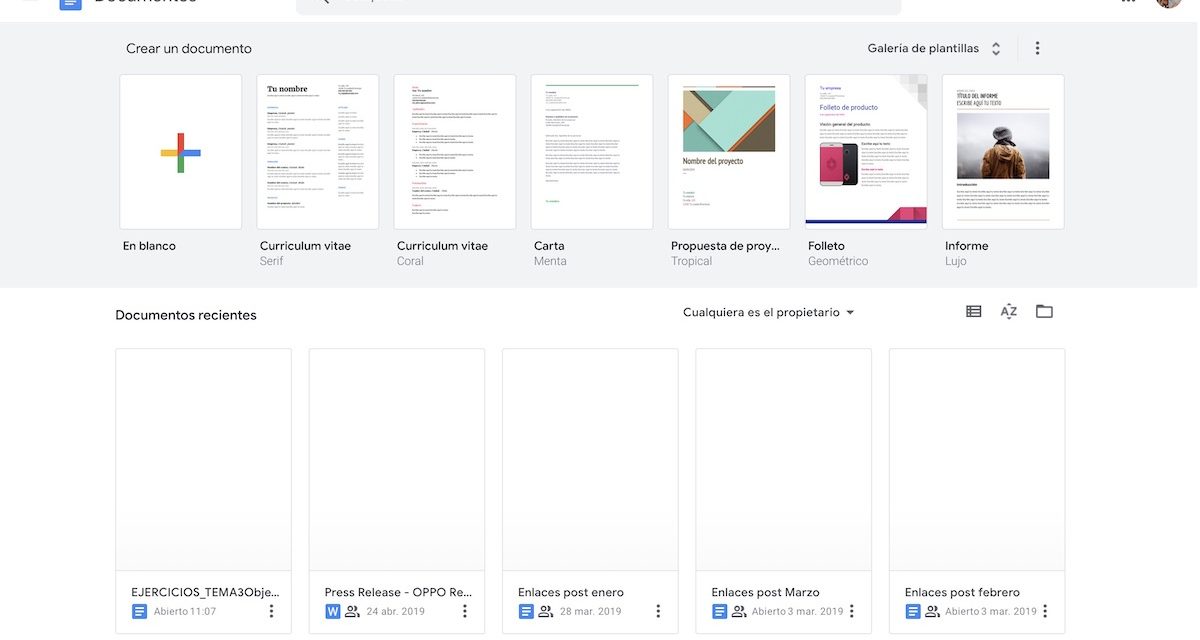Pick the Folleto Geométrico template
The height and width of the screenshot is (640, 1200).
point(865,152)
